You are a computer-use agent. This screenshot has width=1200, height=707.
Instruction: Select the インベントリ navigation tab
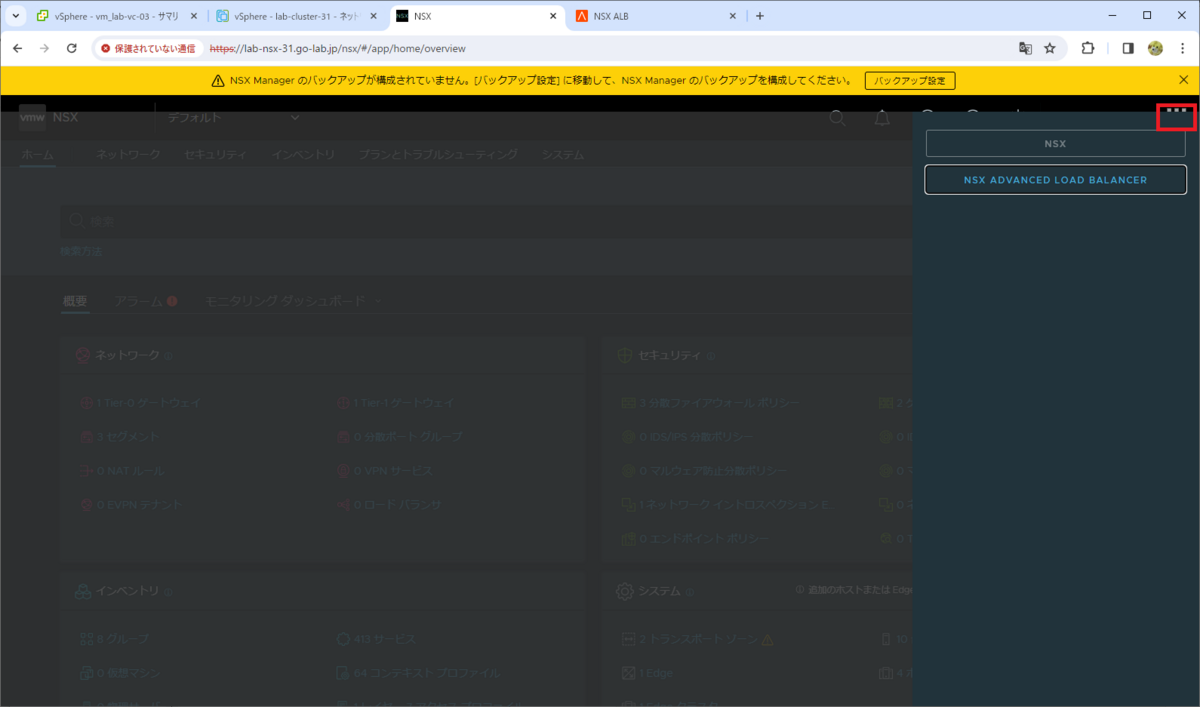coord(303,155)
